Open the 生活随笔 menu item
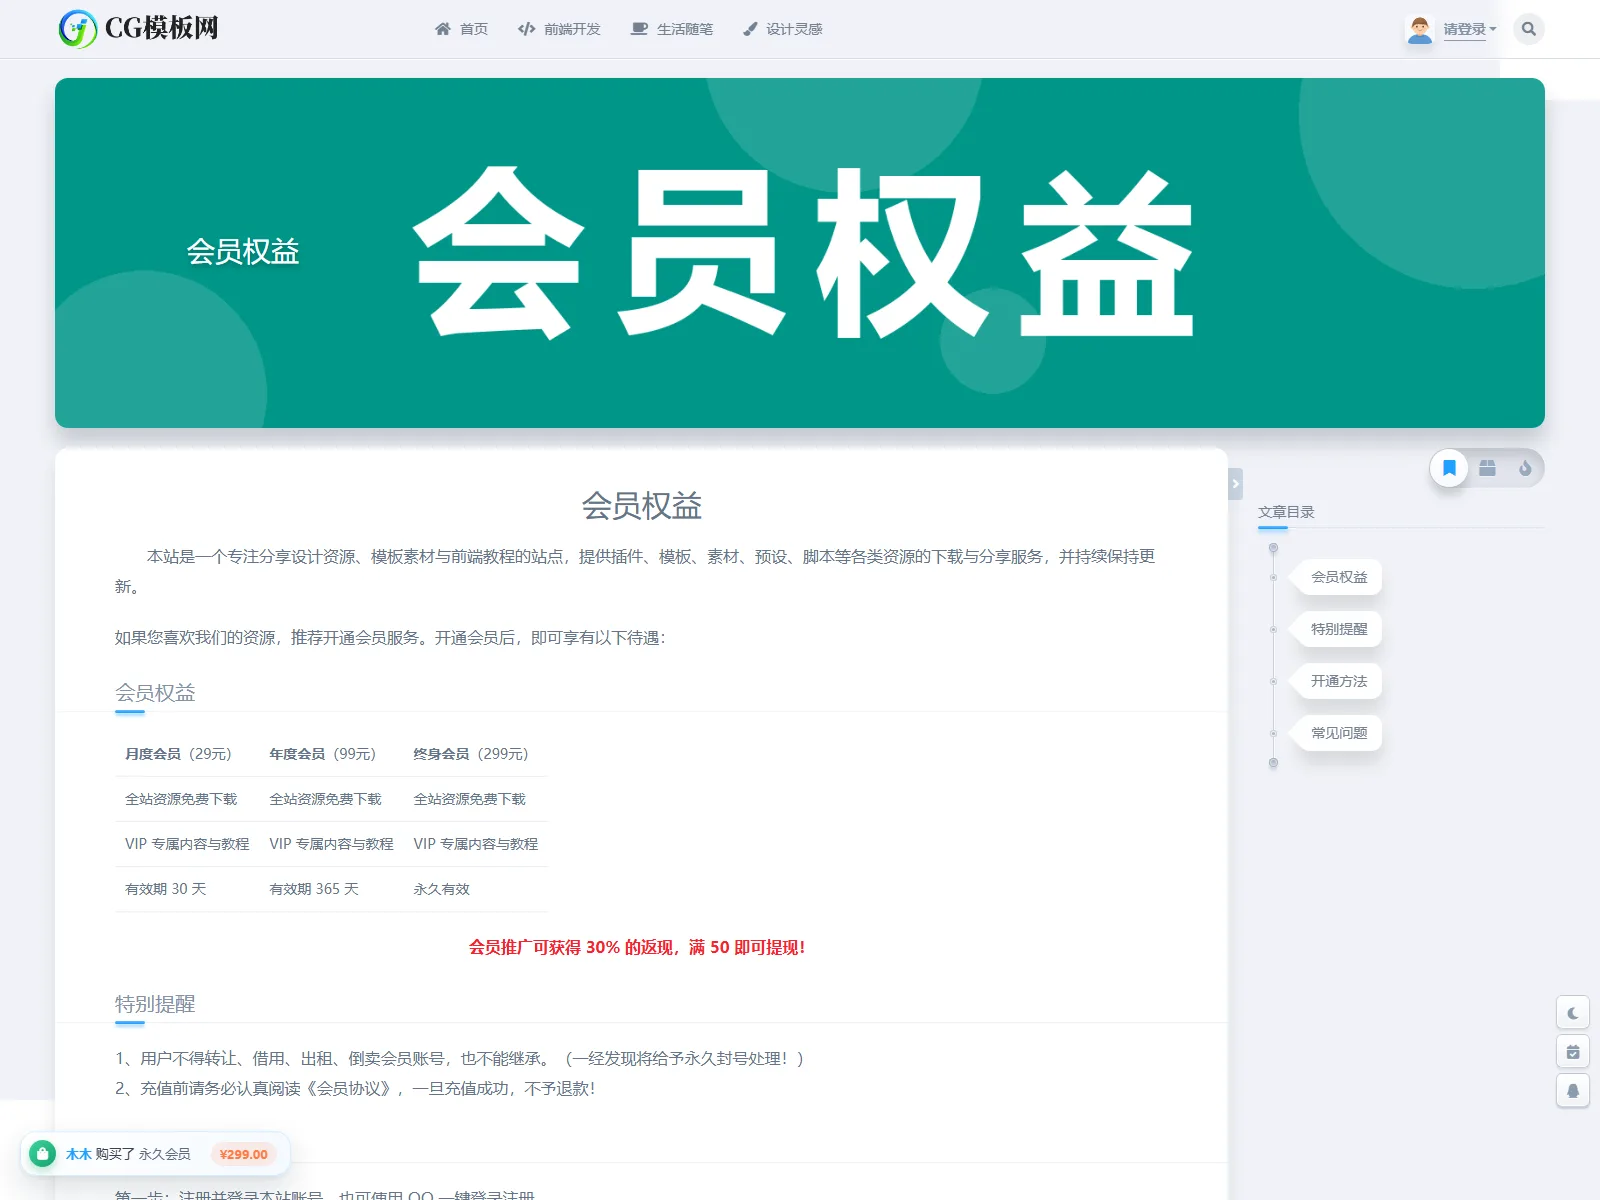This screenshot has width=1600, height=1200. (672, 29)
